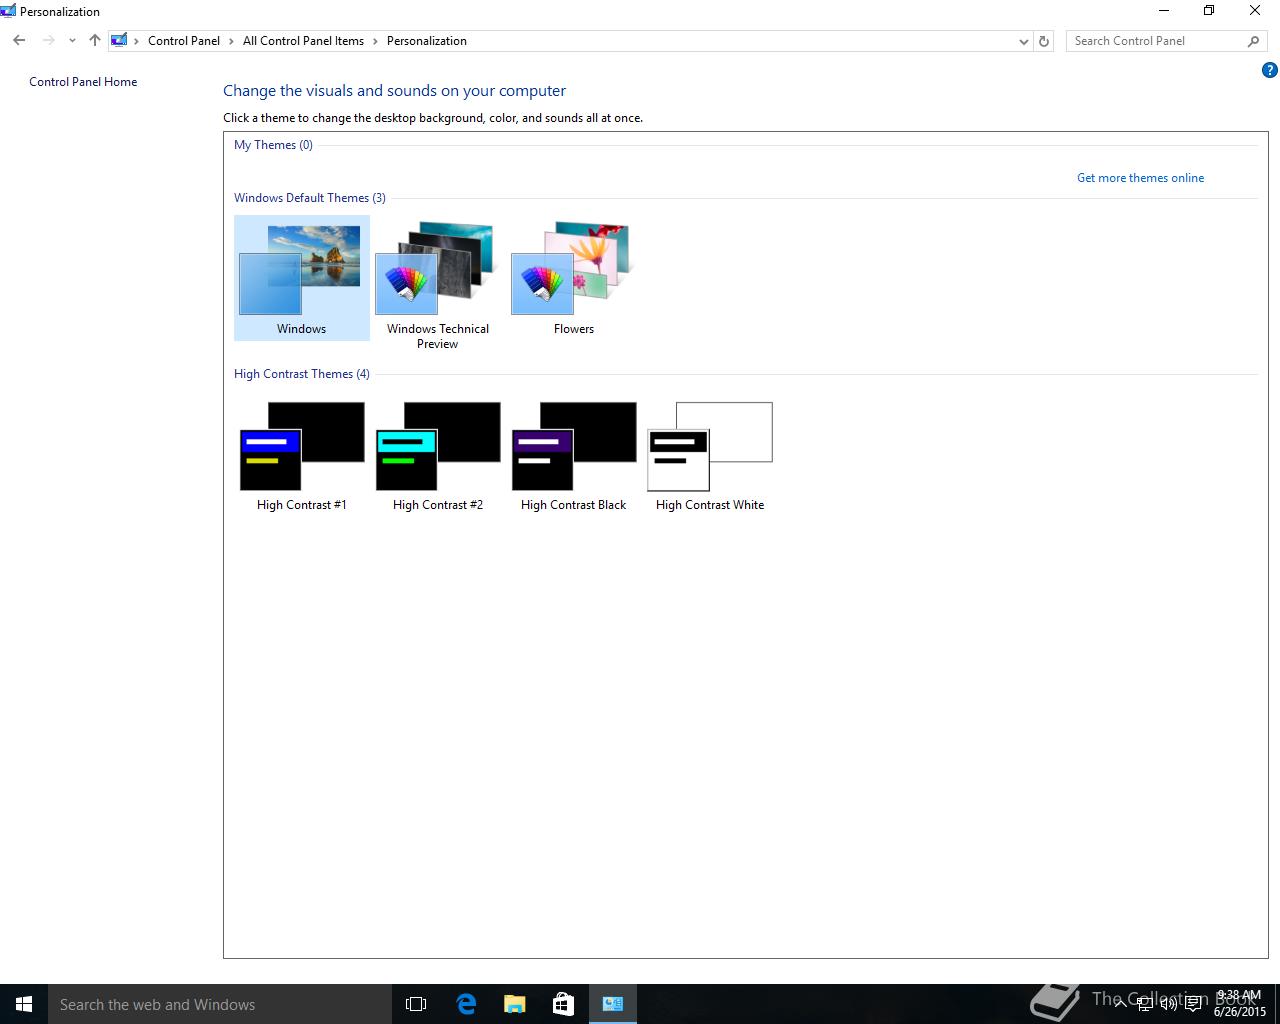This screenshot has width=1280, height=1024.
Task: Open the Store from taskbar
Action: [564, 1004]
